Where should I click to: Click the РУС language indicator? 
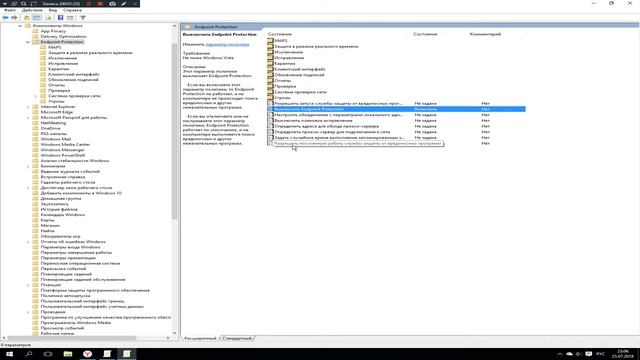[601, 354]
